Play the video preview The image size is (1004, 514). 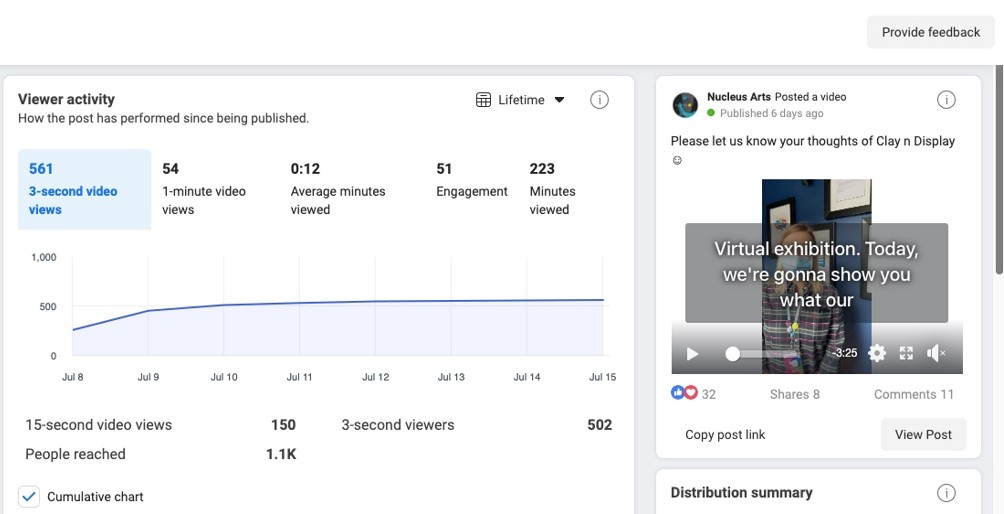click(692, 353)
